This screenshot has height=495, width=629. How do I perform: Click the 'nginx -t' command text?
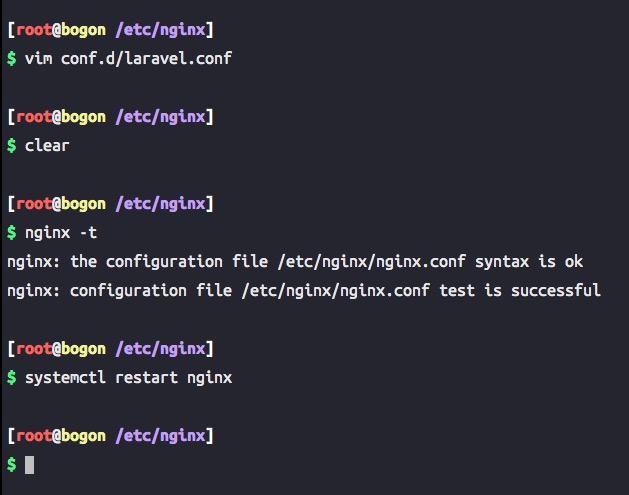click(61, 233)
